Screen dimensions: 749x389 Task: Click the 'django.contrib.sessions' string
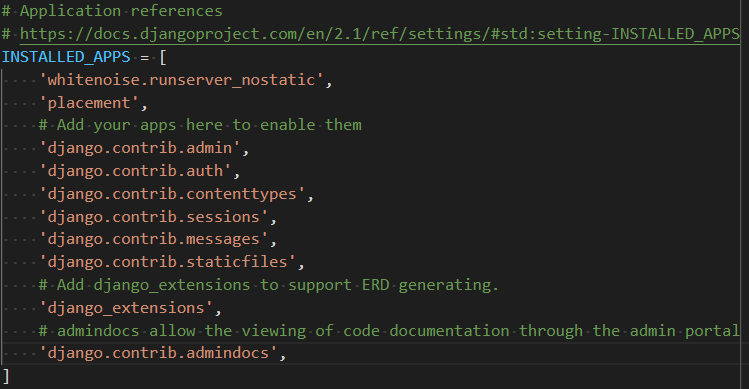(x=153, y=216)
